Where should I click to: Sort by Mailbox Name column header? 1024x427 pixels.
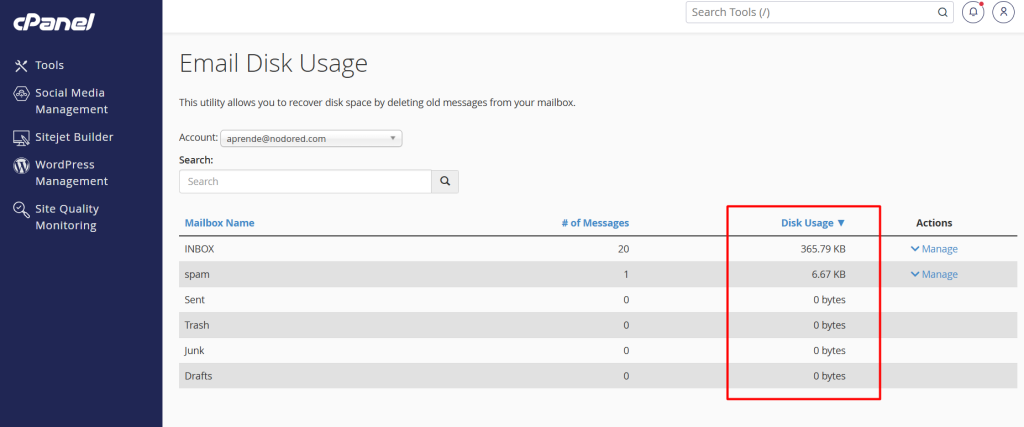point(219,223)
